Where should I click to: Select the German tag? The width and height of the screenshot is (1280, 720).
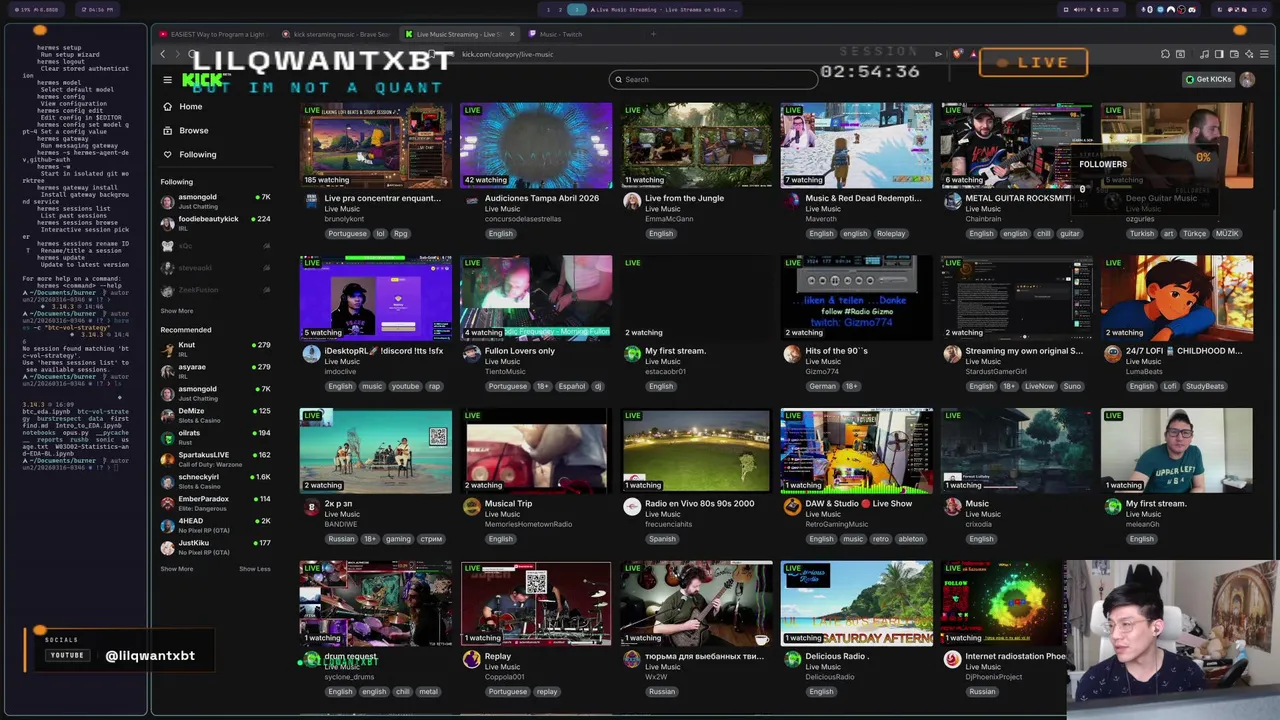point(822,386)
